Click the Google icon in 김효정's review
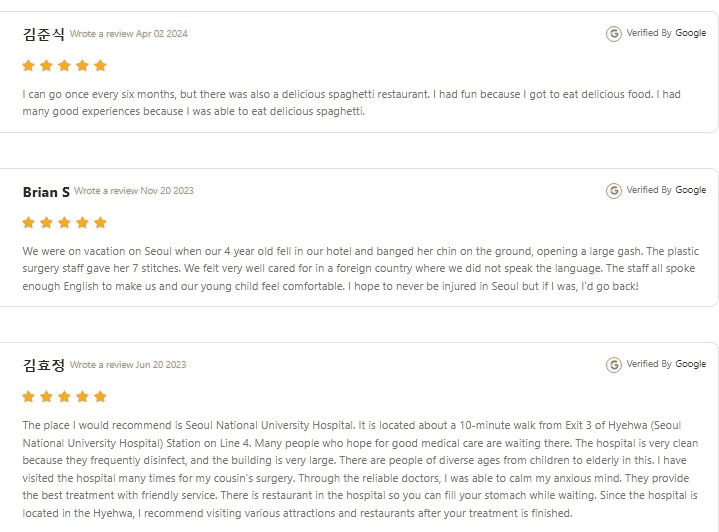Viewport: 719px width, 532px height. click(614, 365)
